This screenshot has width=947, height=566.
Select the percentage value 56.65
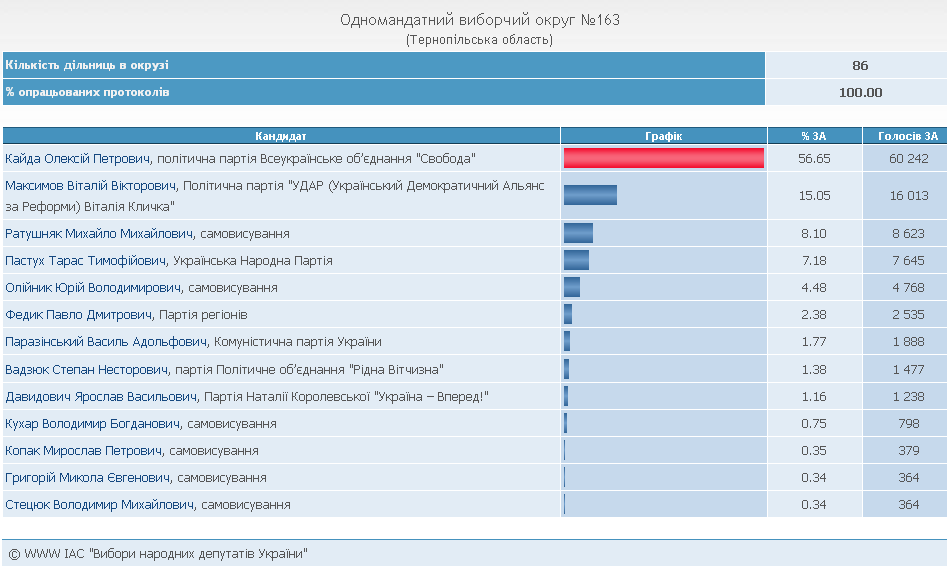point(814,159)
